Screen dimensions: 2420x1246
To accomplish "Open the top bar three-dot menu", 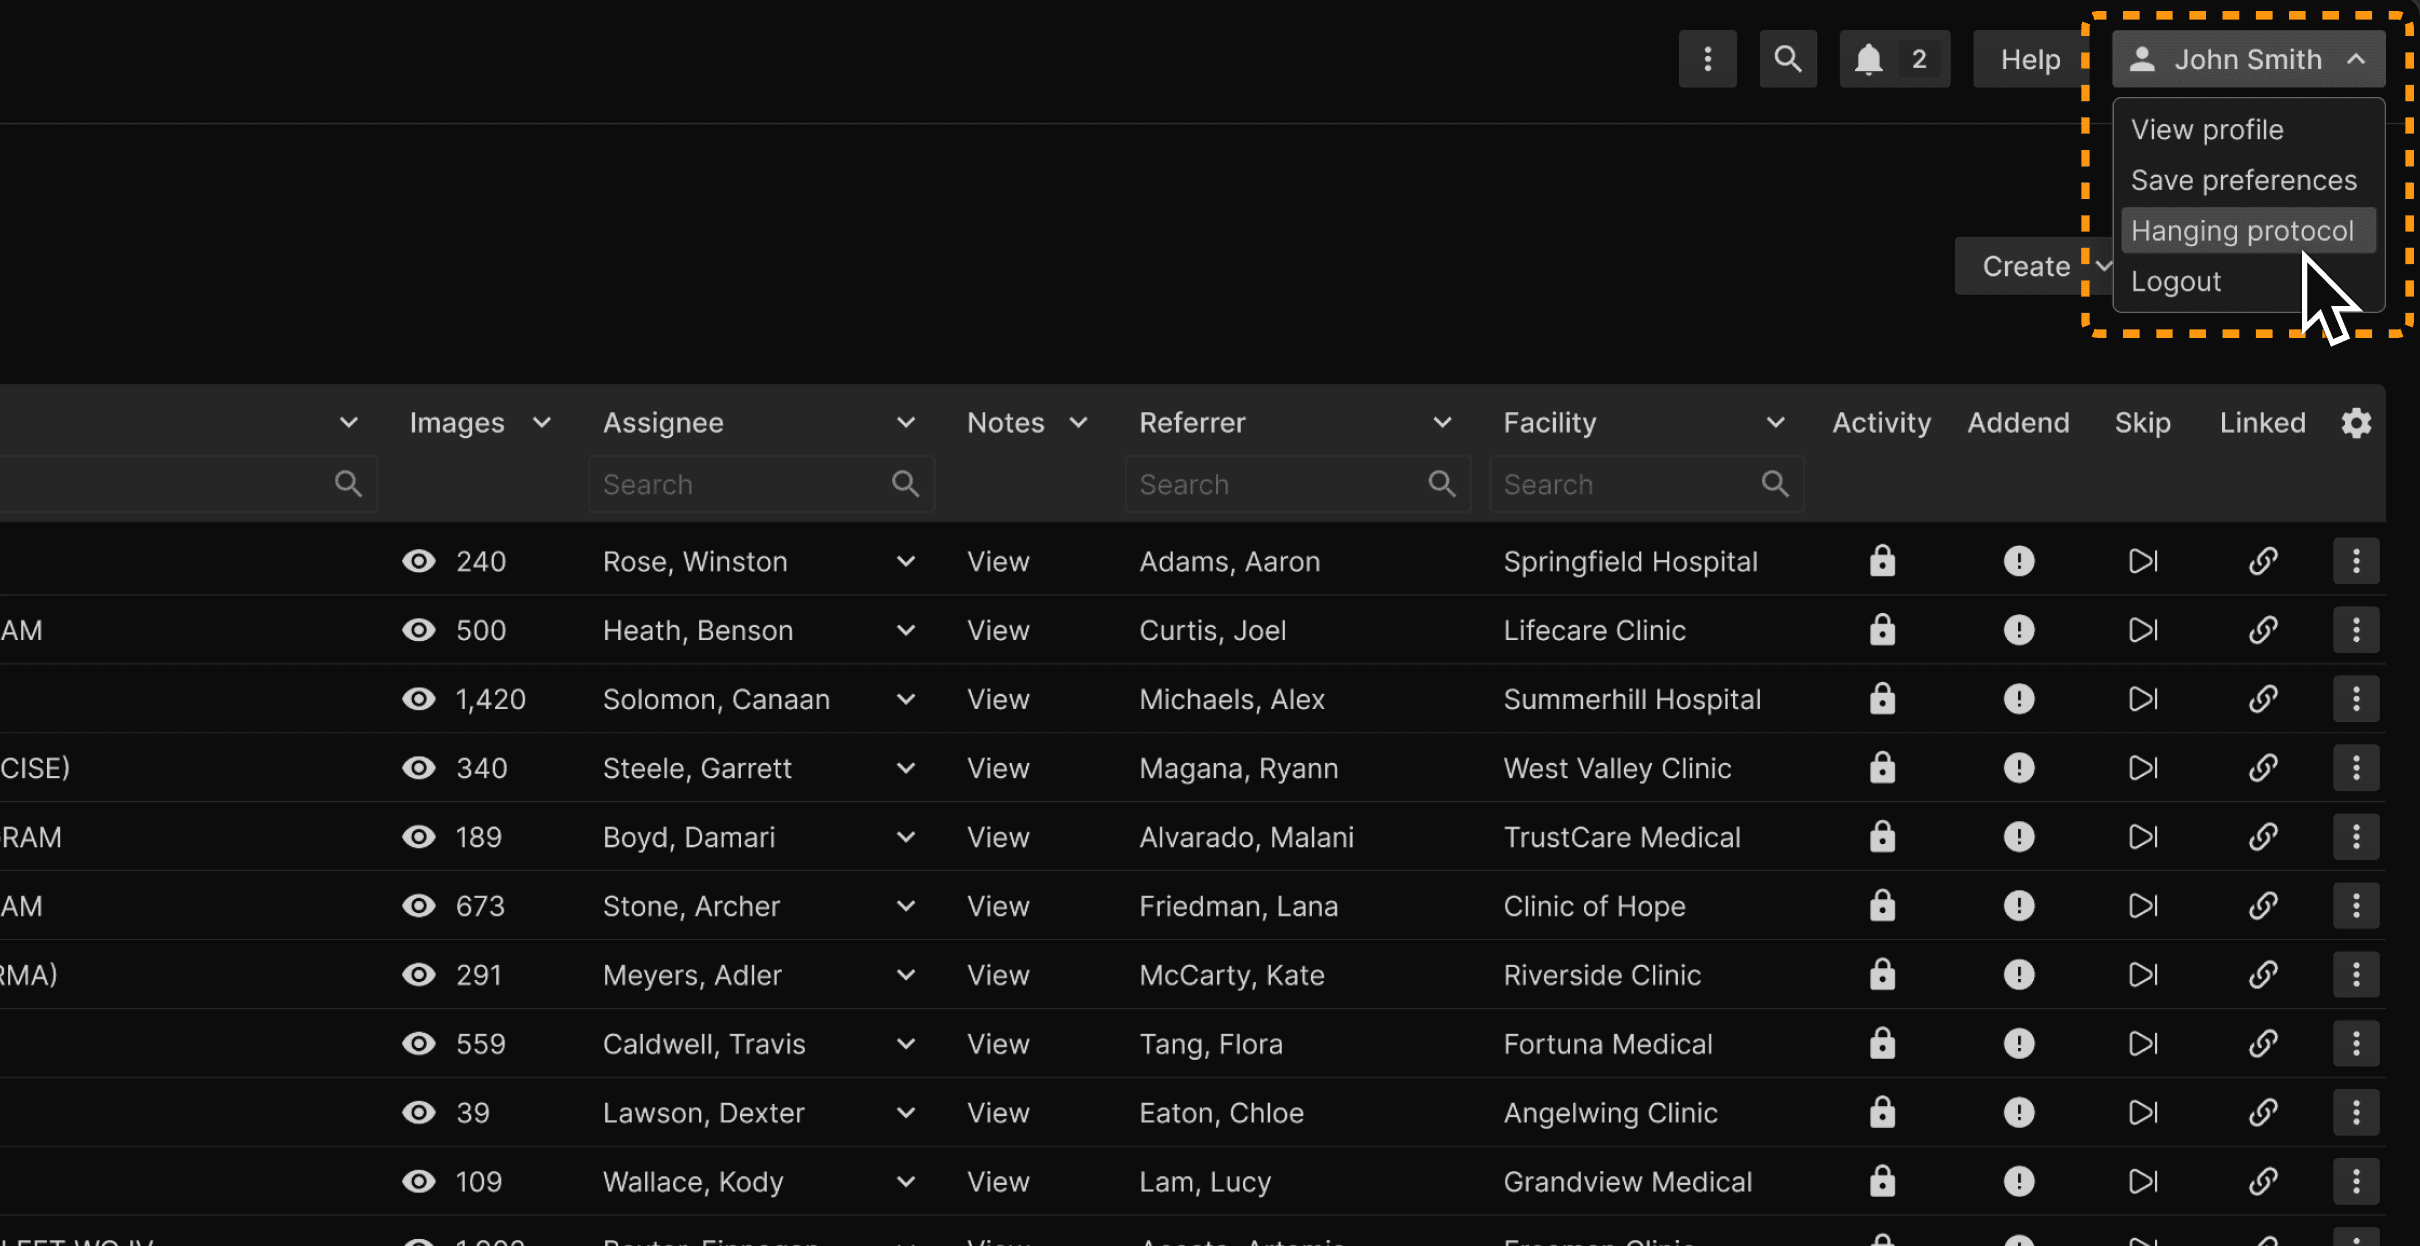I will [1707, 60].
